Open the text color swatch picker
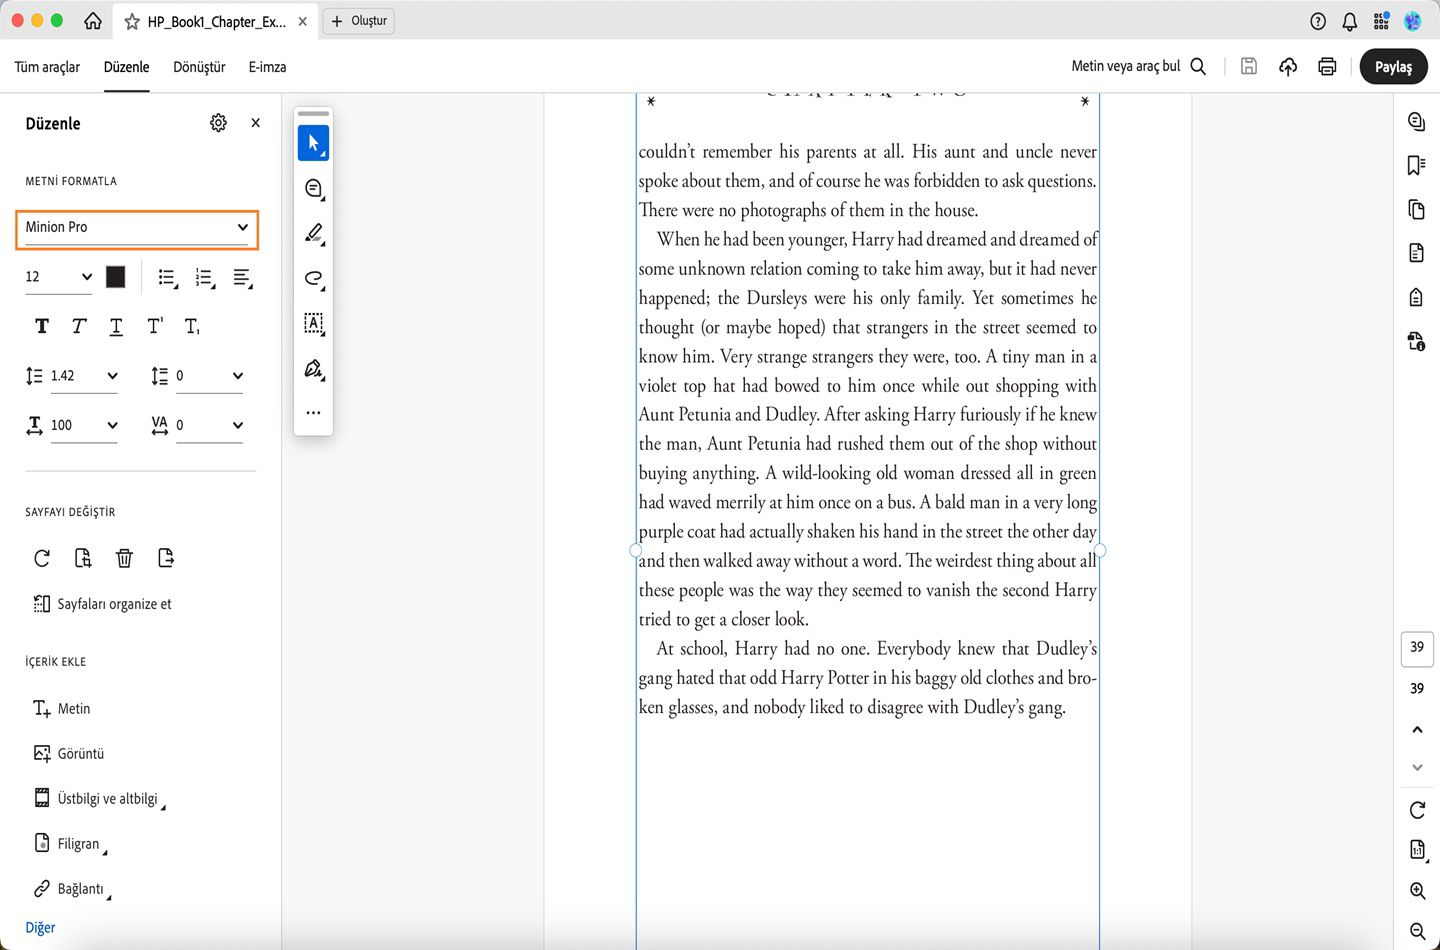Image resolution: width=1440 pixels, height=950 pixels. [115, 277]
